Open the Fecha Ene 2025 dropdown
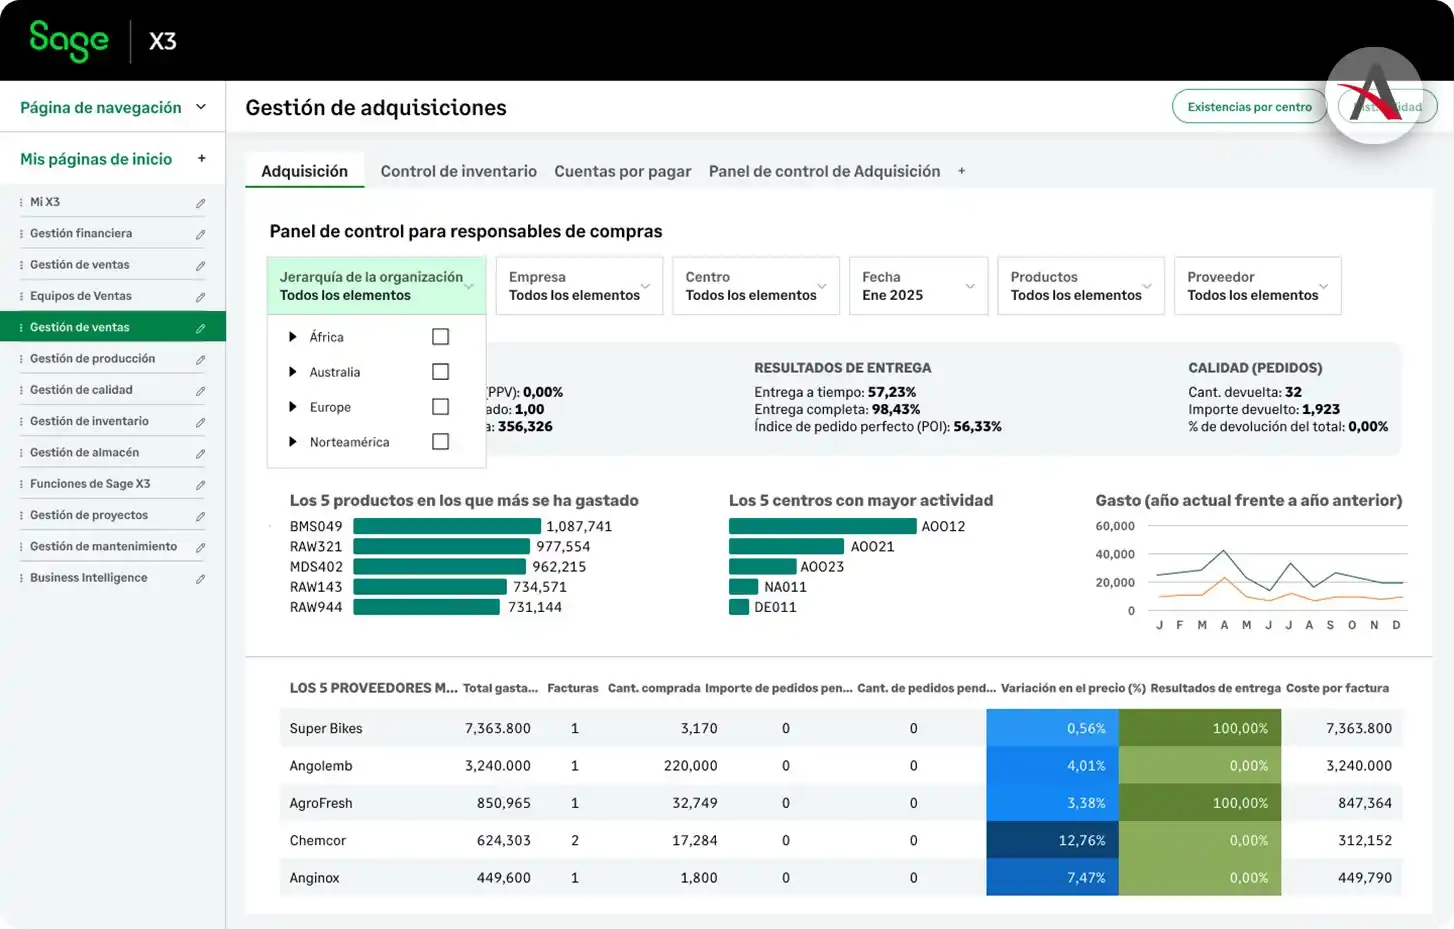The image size is (1454, 929). click(917, 286)
